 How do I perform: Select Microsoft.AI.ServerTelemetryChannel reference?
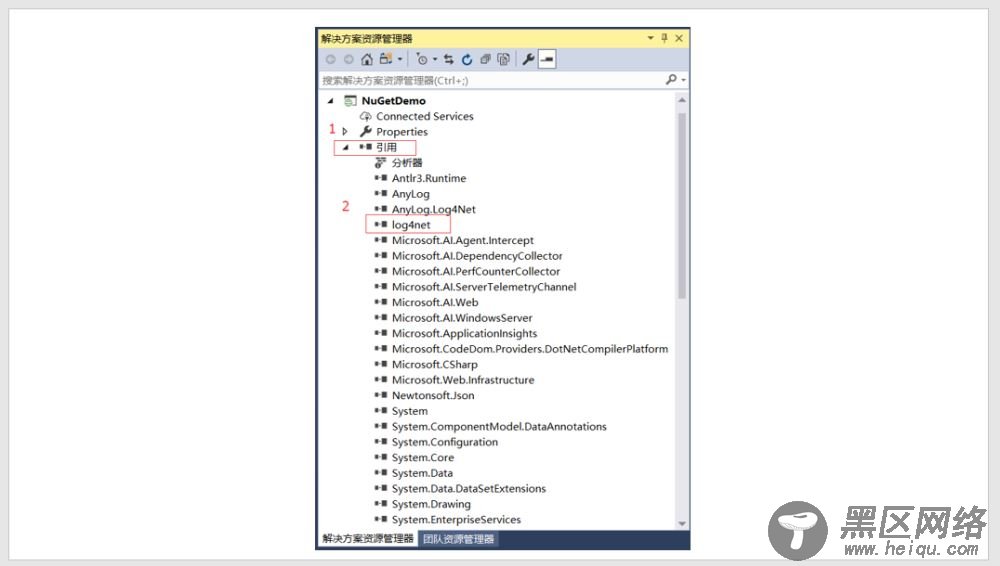point(484,287)
